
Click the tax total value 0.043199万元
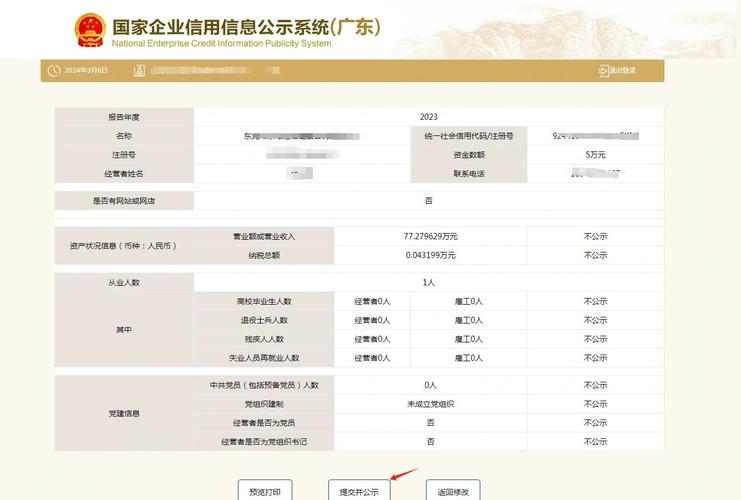(431, 255)
